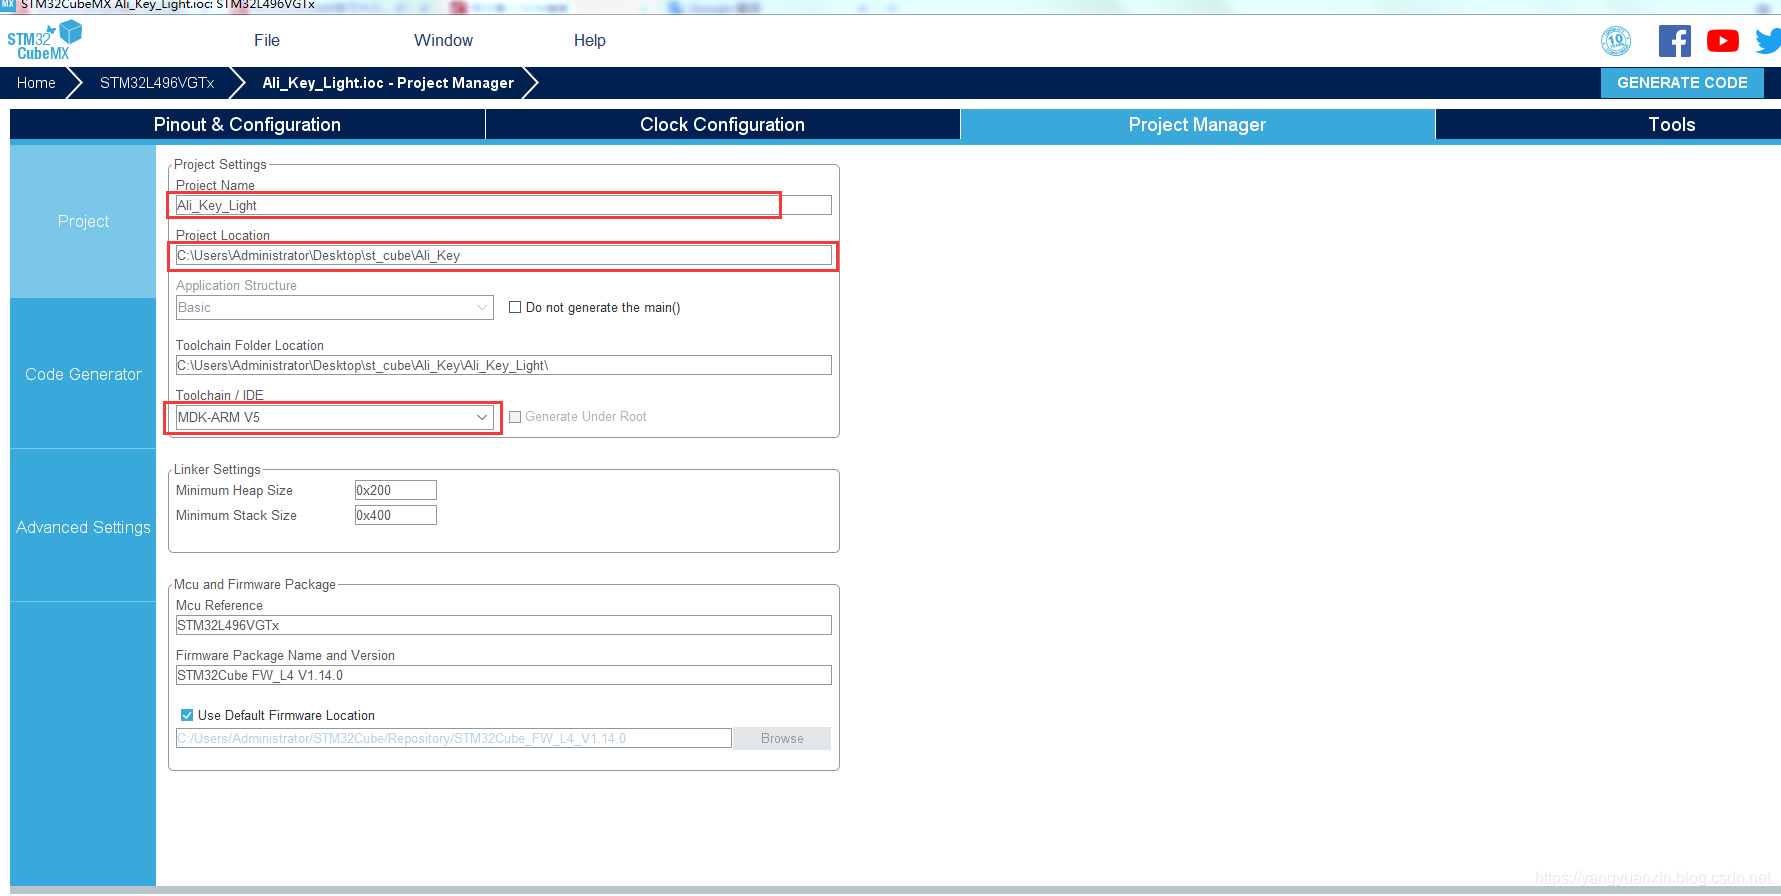Click the Browse button

[x=782, y=738]
